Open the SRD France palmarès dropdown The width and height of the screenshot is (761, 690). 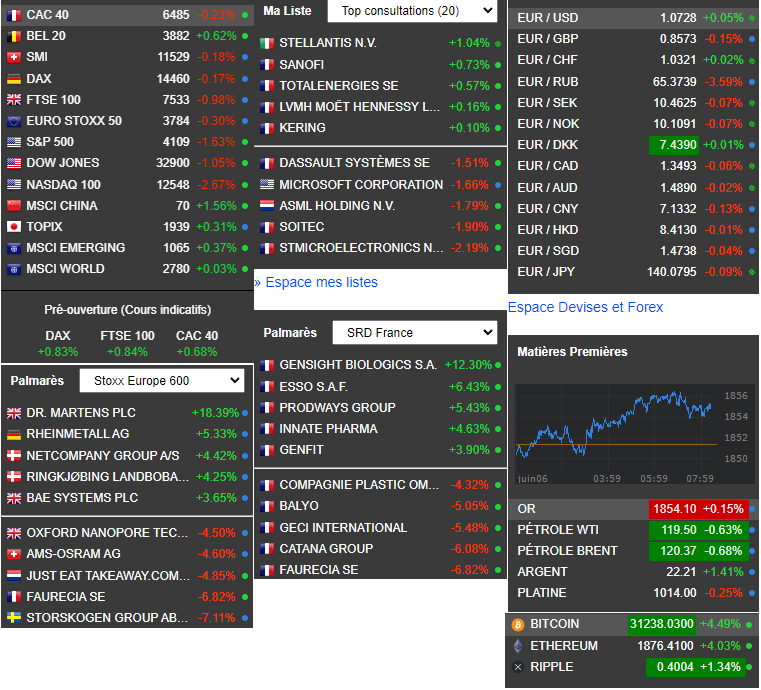tap(415, 333)
